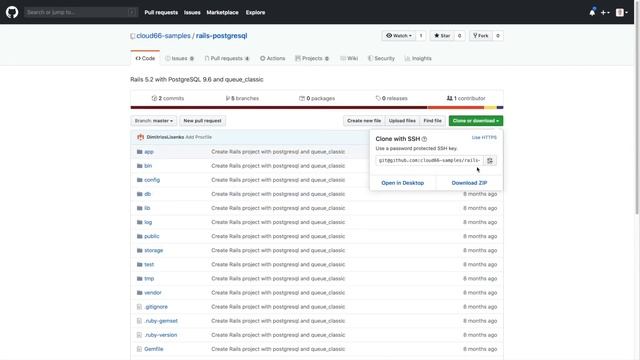Click the .gitignore file icon
Screen dimensions: 640x360
139,307
